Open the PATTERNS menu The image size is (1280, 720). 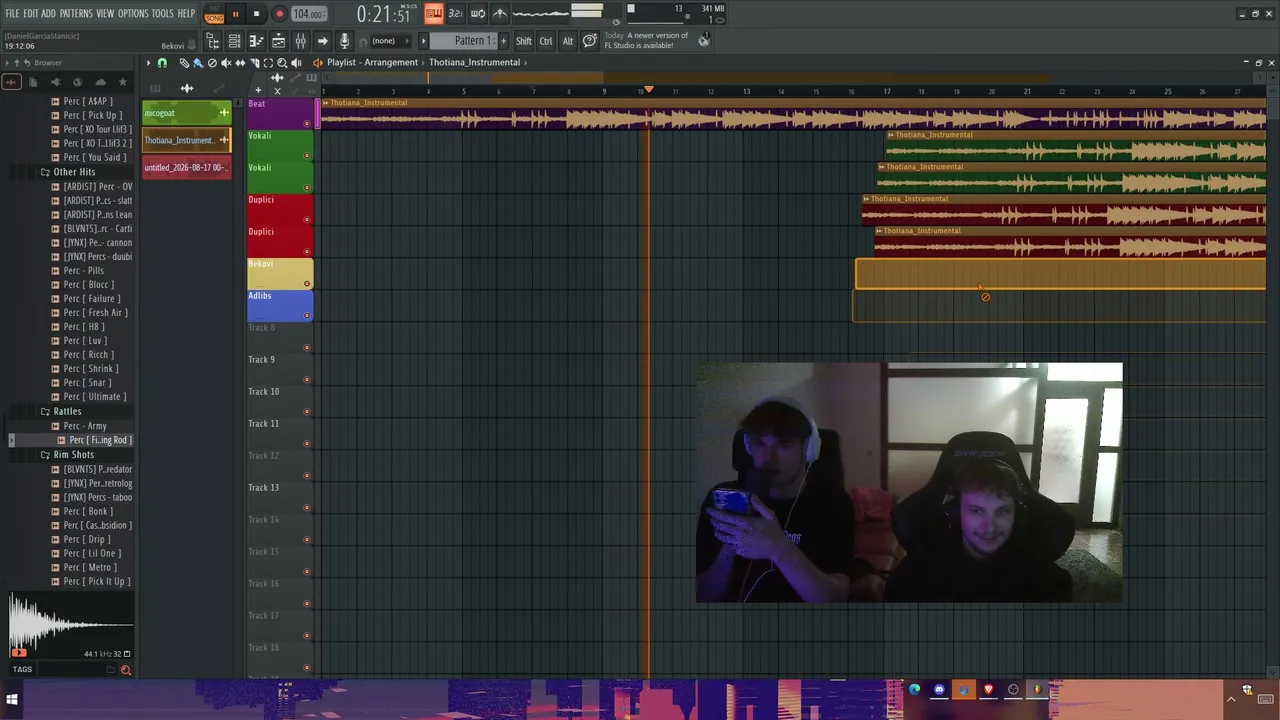(76, 14)
